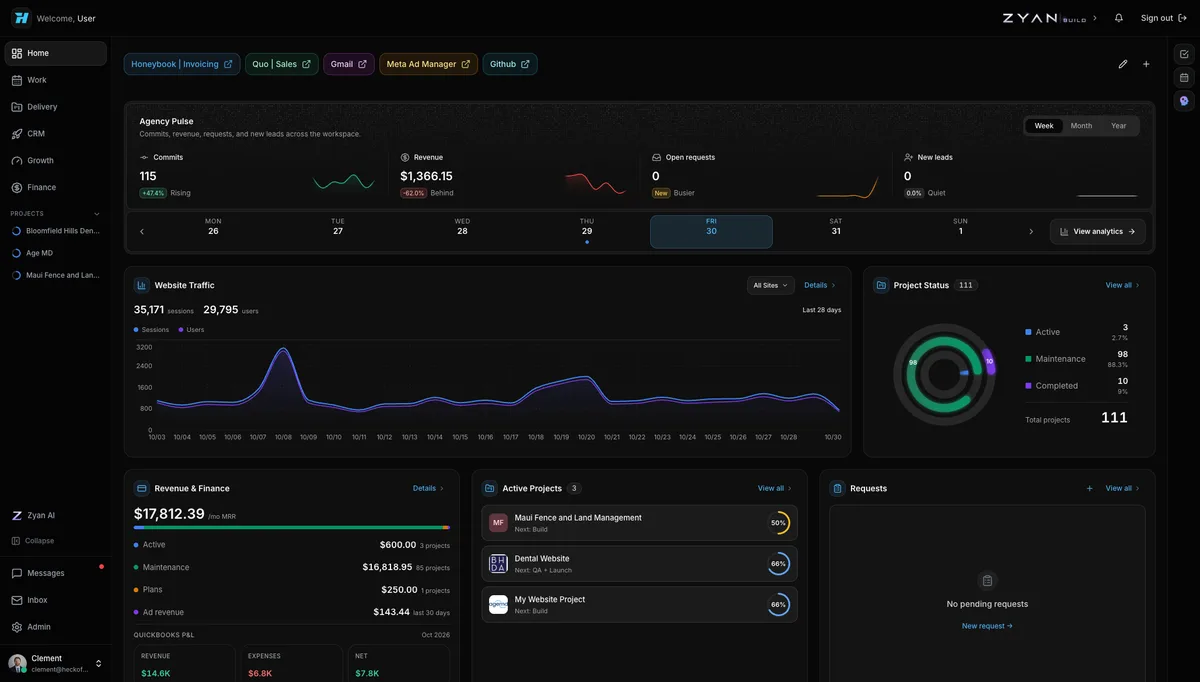Go to previous week in the day strip
Viewport: 1200px width, 682px height.
(142, 231)
